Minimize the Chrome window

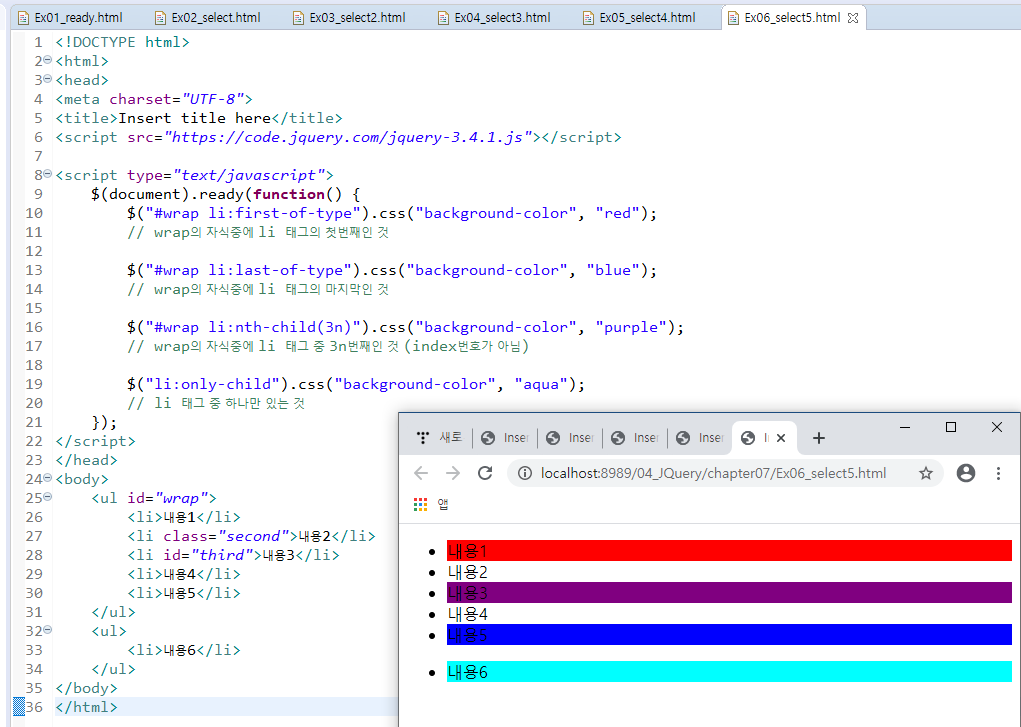(x=904, y=427)
